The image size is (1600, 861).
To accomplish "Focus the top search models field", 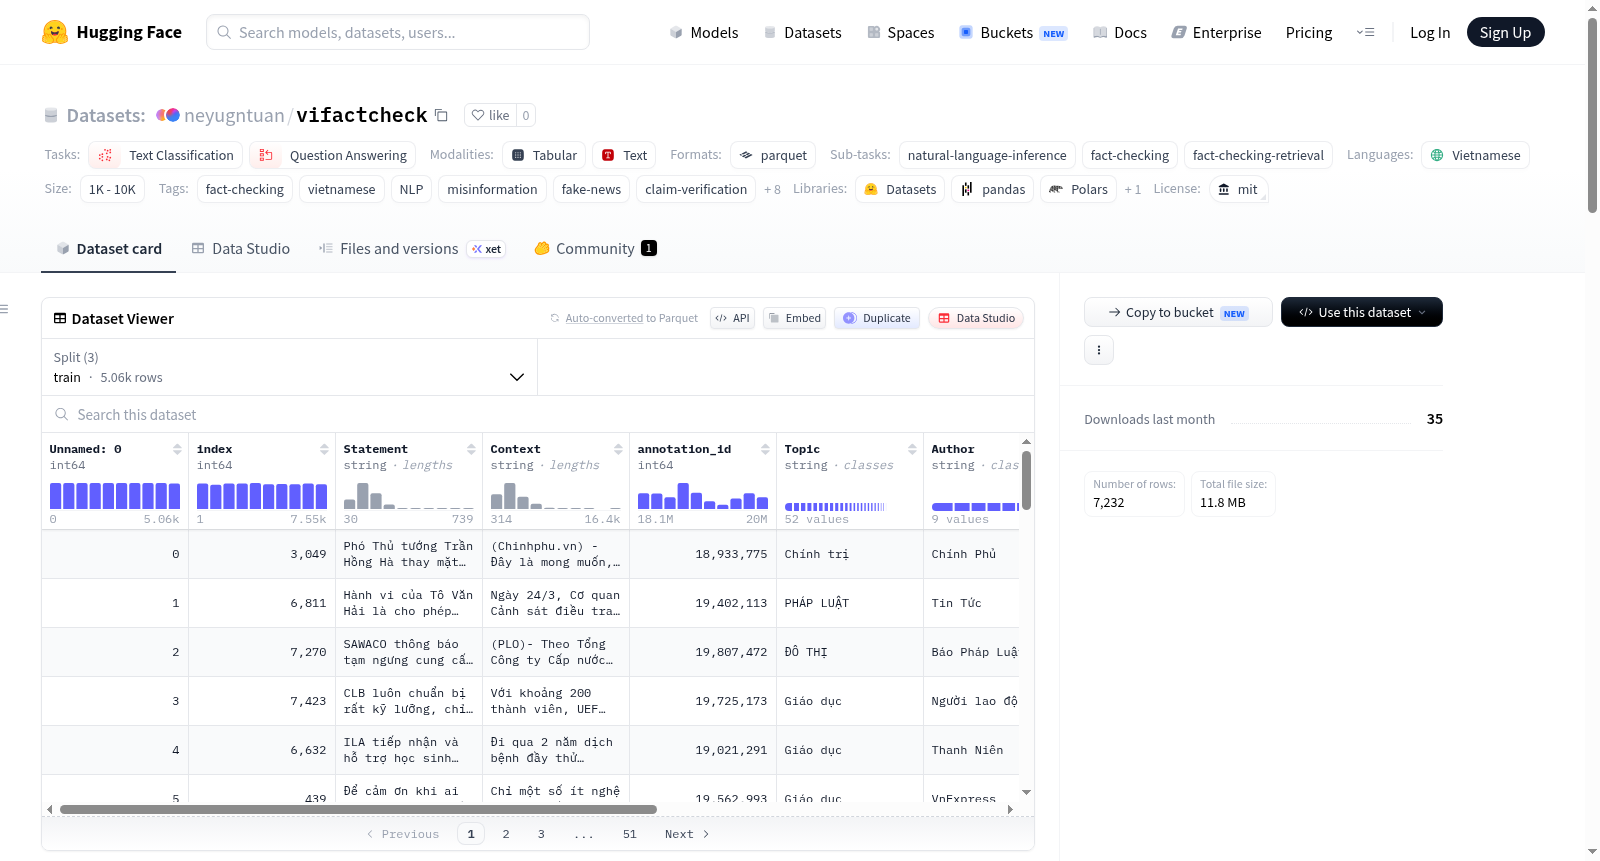I will pos(398,32).
